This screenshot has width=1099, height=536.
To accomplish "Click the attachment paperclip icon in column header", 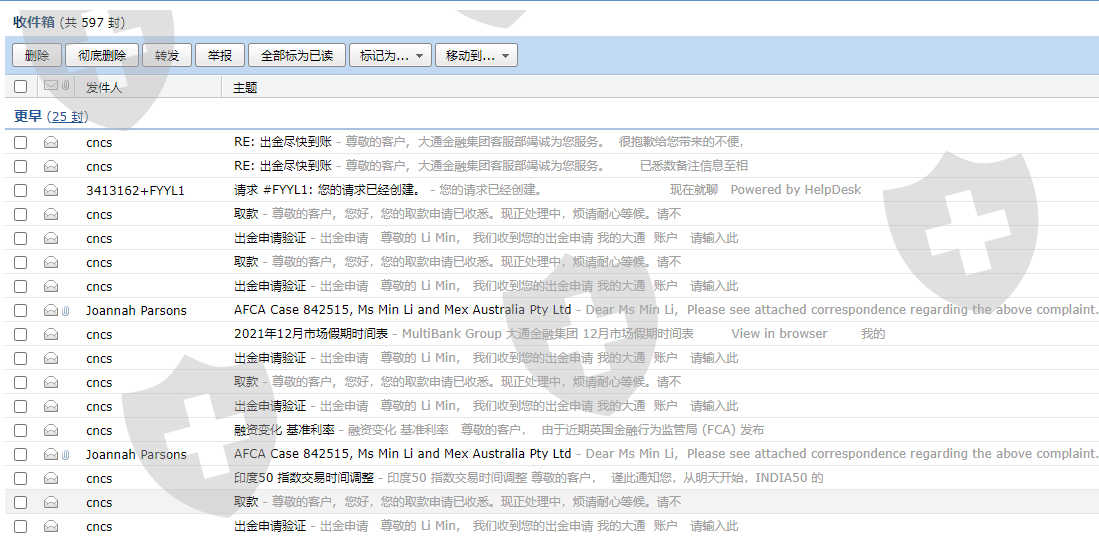I will 66,87.
